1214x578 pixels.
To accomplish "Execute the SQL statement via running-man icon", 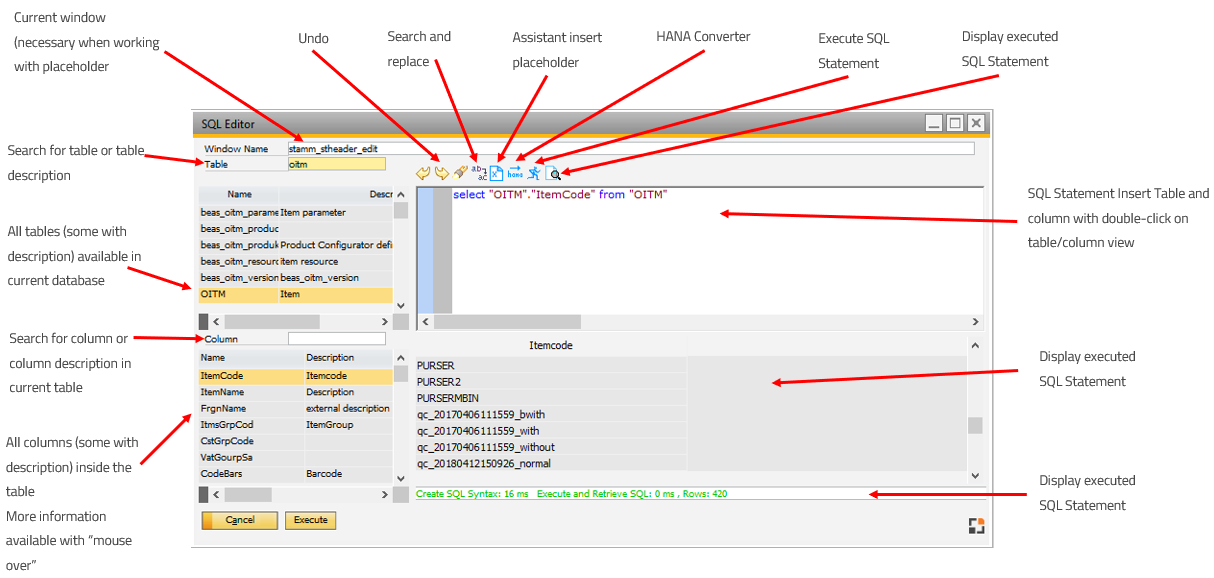I will pyautogui.click(x=534, y=171).
